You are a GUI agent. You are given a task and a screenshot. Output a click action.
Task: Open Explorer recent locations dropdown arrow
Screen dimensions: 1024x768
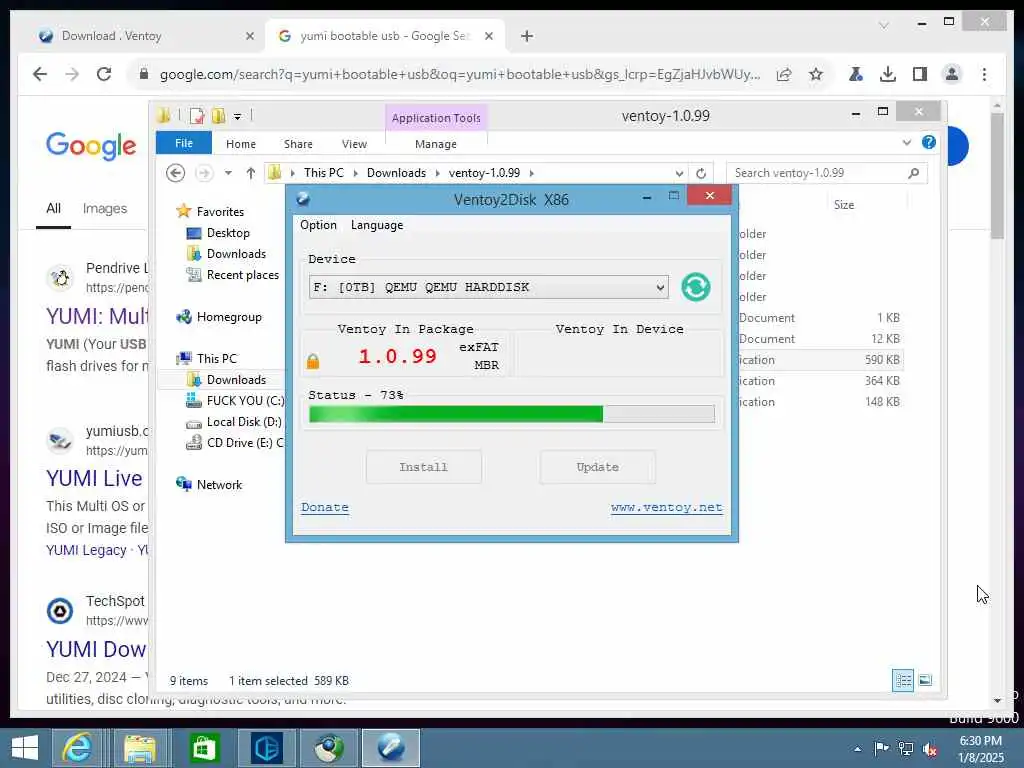[x=228, y=173]
